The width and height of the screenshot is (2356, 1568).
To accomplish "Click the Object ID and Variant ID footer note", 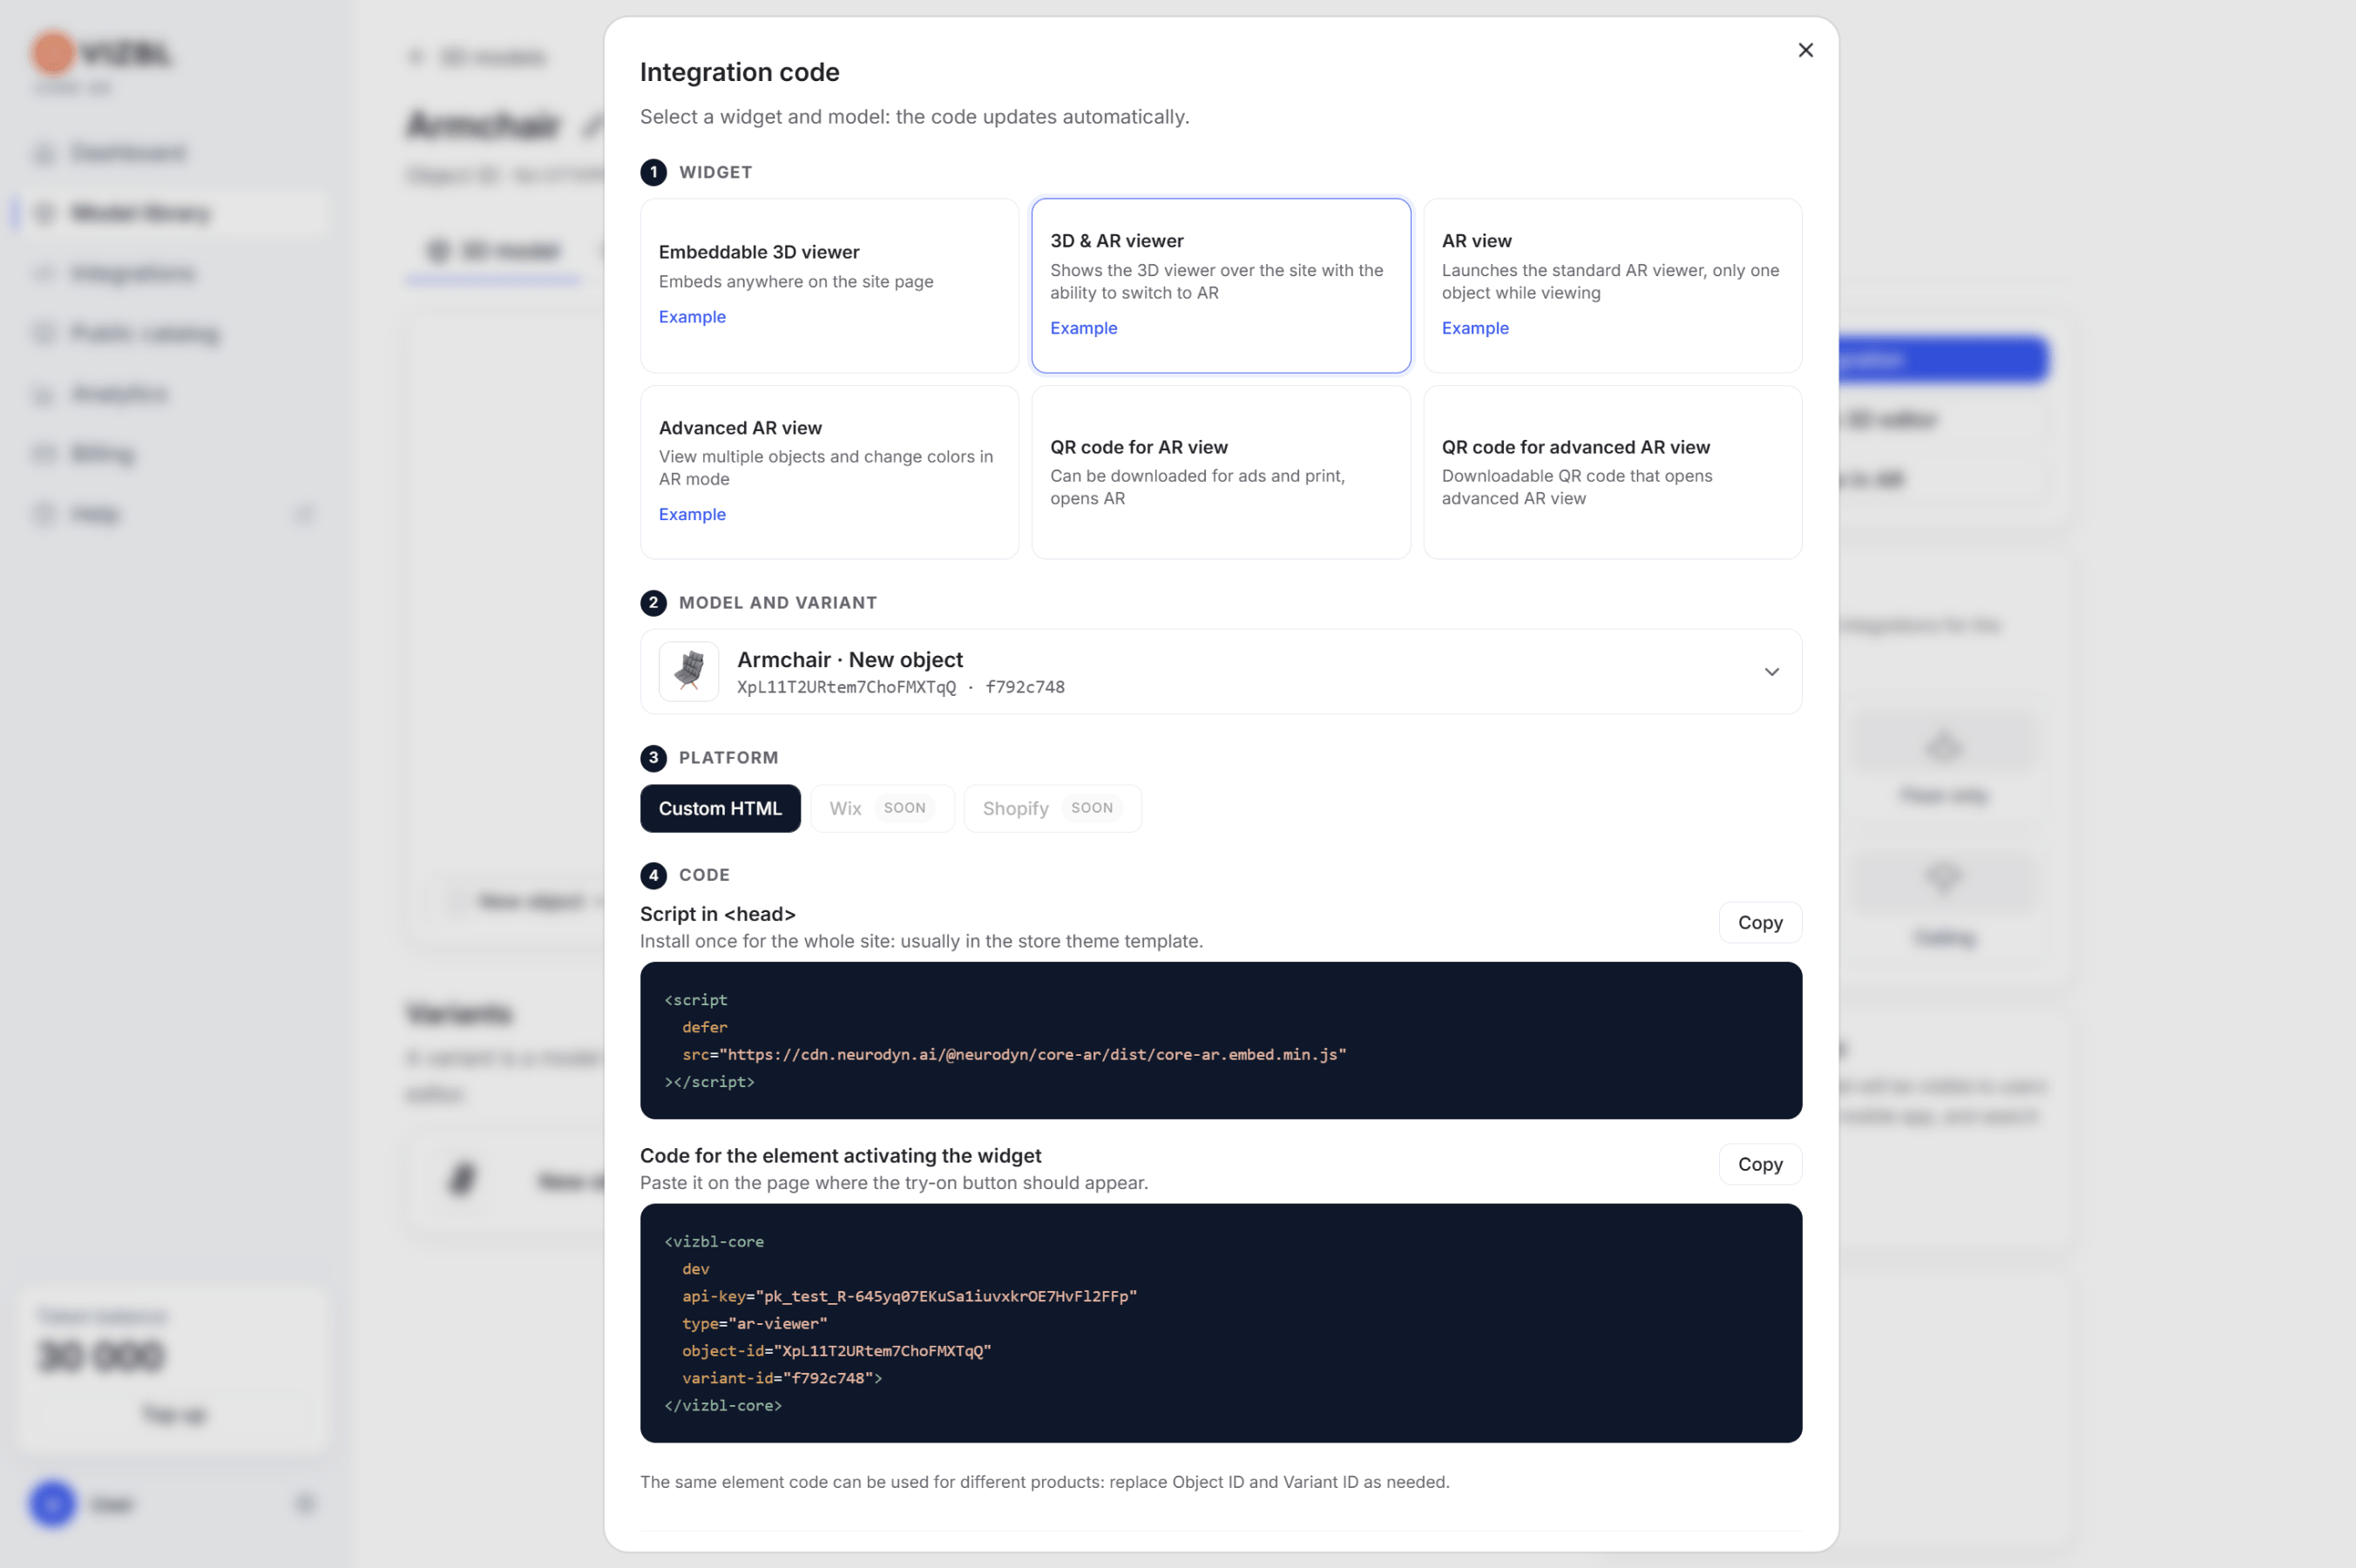I will (x=1045, y=1482).
